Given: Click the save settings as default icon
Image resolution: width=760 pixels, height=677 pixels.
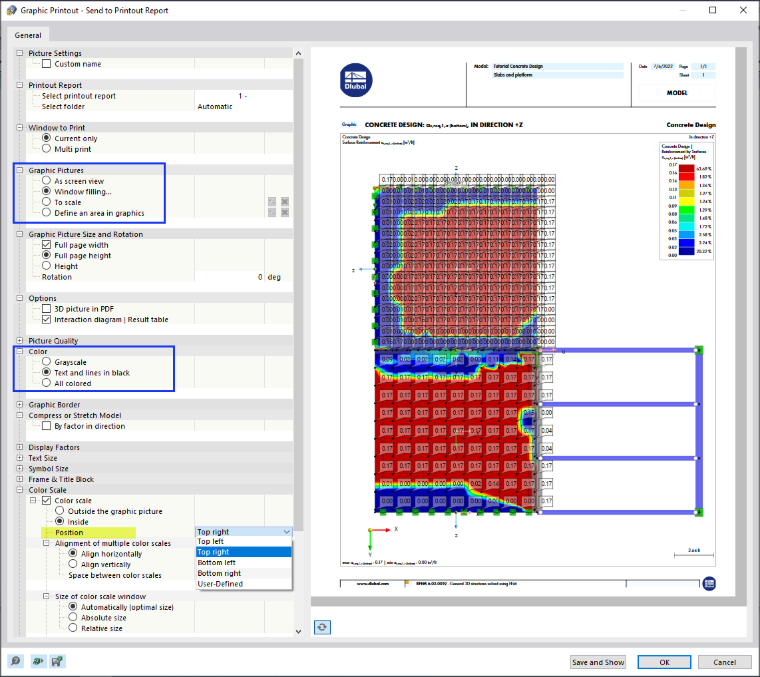Looking at the screenshot, I should pyautogui.click(x=58, y=661).
